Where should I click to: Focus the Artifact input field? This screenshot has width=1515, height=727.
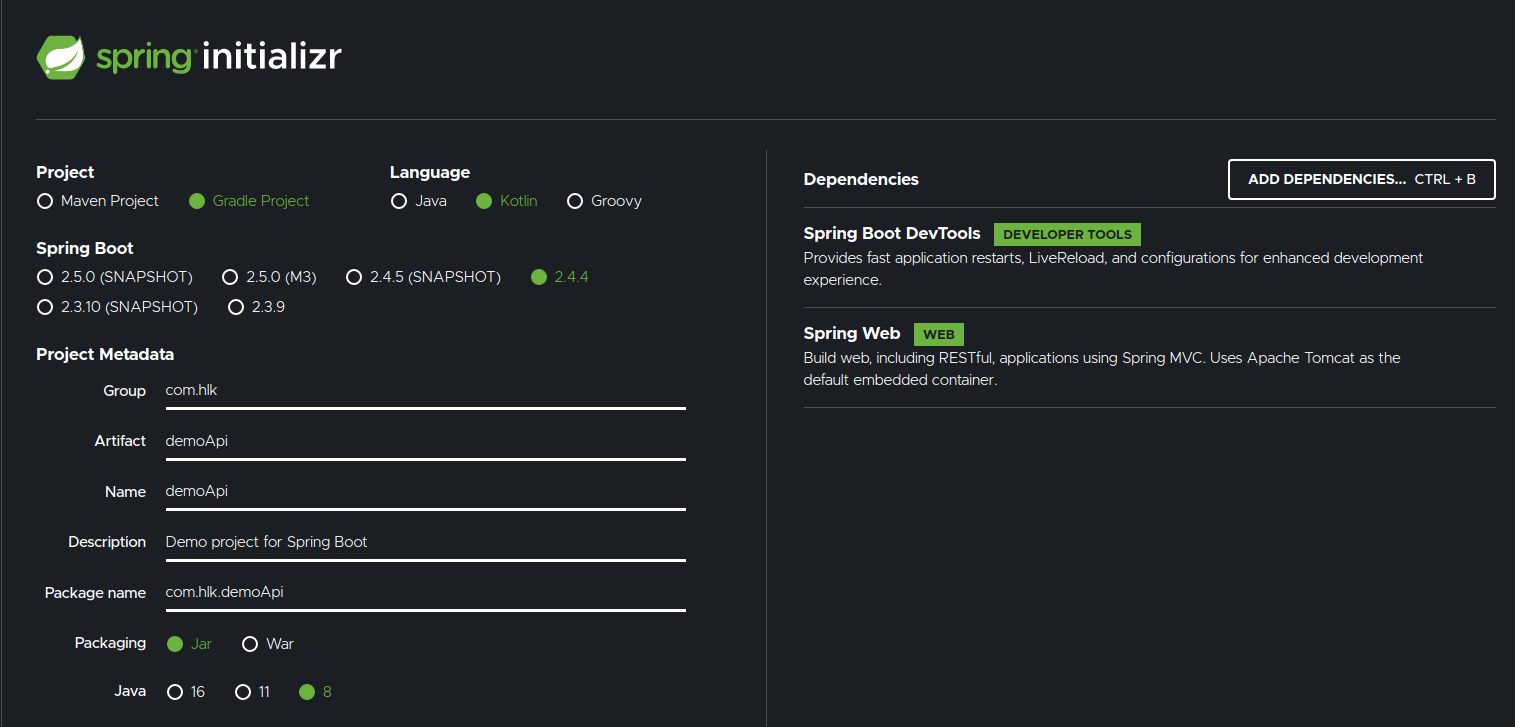pyautogui.click(x=425, y=441)
